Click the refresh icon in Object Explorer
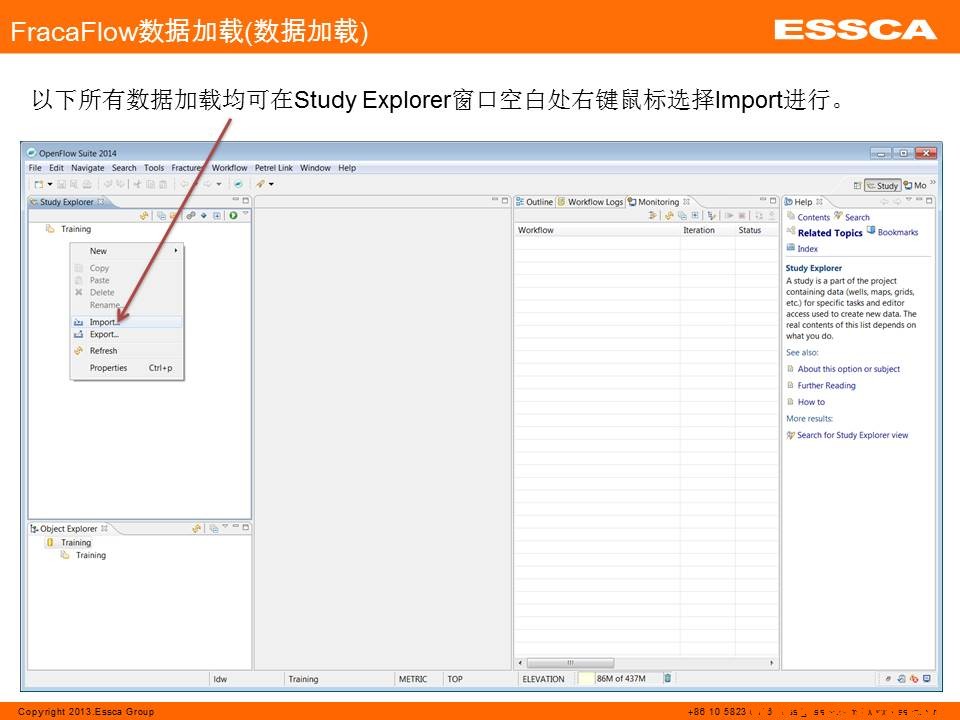This screenshot has width=960, height=720. pos(197,529)
